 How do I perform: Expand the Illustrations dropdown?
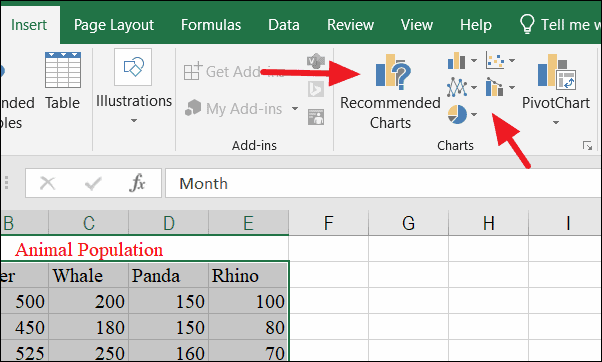[134, 121]
